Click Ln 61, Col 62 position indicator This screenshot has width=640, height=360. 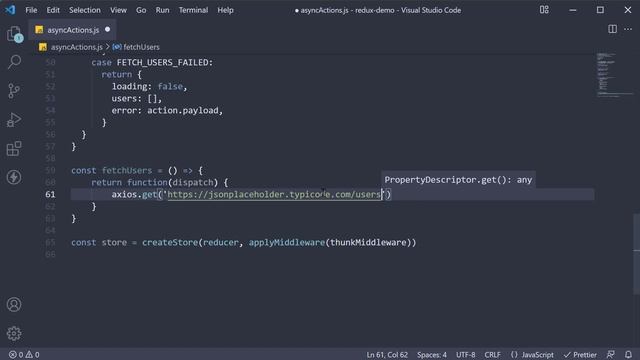pyautogui.click(x=387, y=354)
